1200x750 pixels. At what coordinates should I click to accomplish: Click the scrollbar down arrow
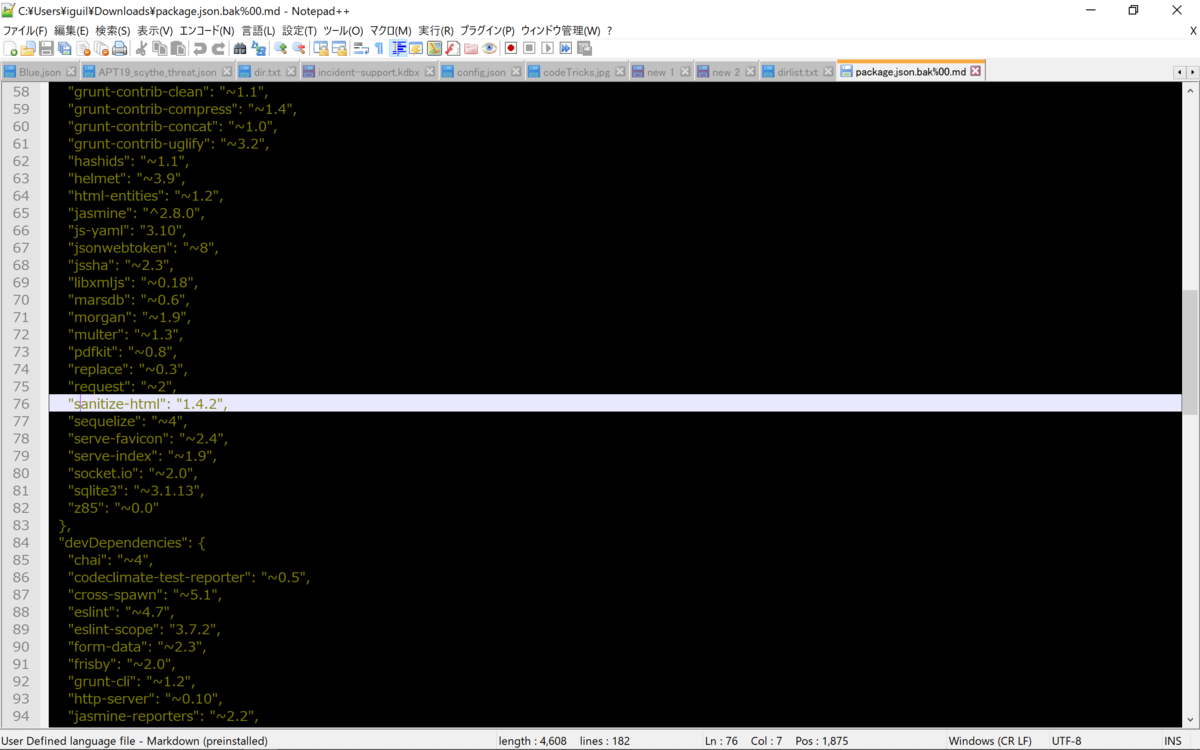[1190, 720]
